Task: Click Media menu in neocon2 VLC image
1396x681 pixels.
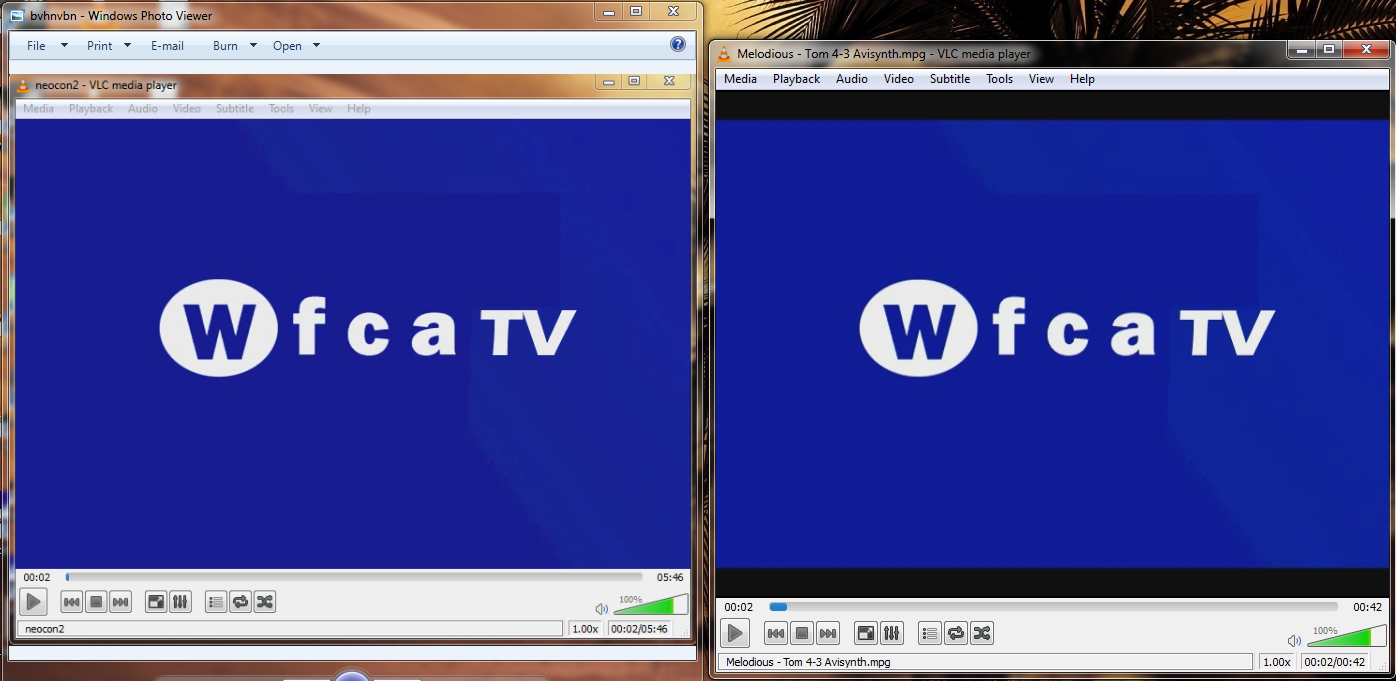Action: 38,109
